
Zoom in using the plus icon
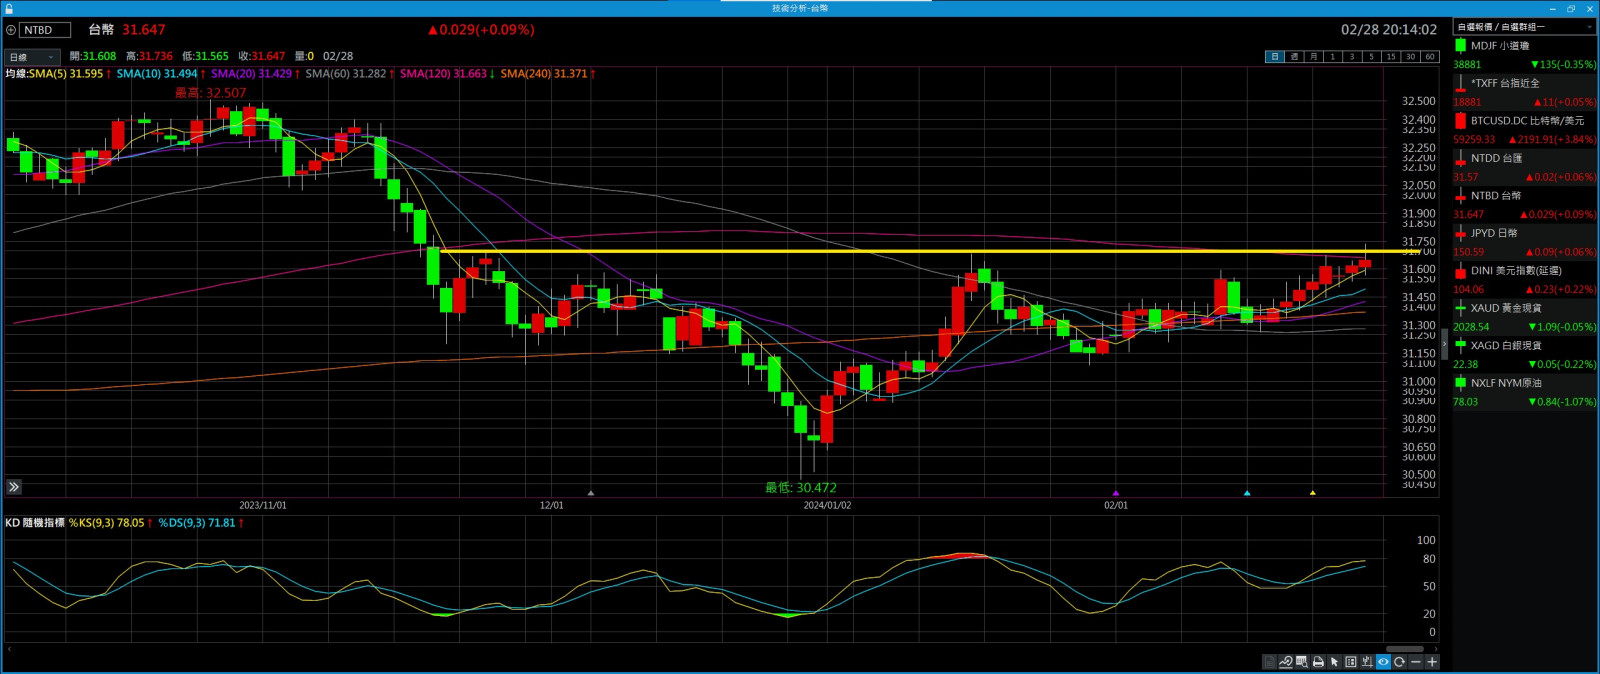pyautogui.click(x=1432, y=662)
